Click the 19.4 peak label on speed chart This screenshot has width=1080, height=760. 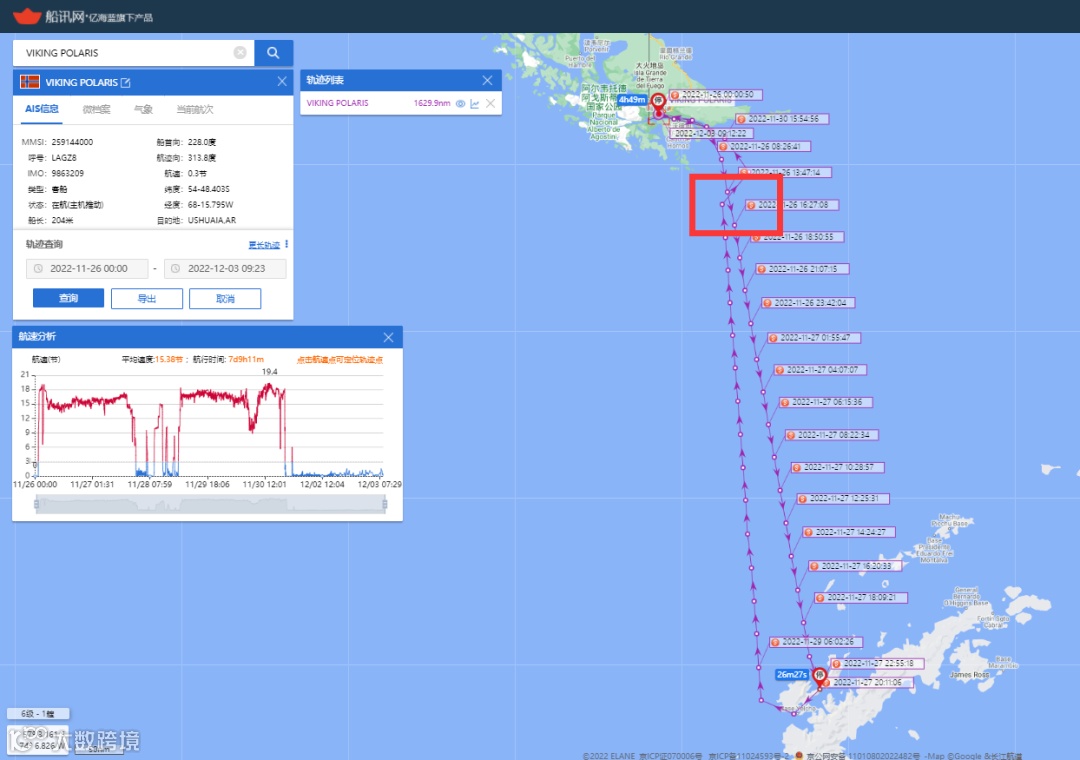269,372
